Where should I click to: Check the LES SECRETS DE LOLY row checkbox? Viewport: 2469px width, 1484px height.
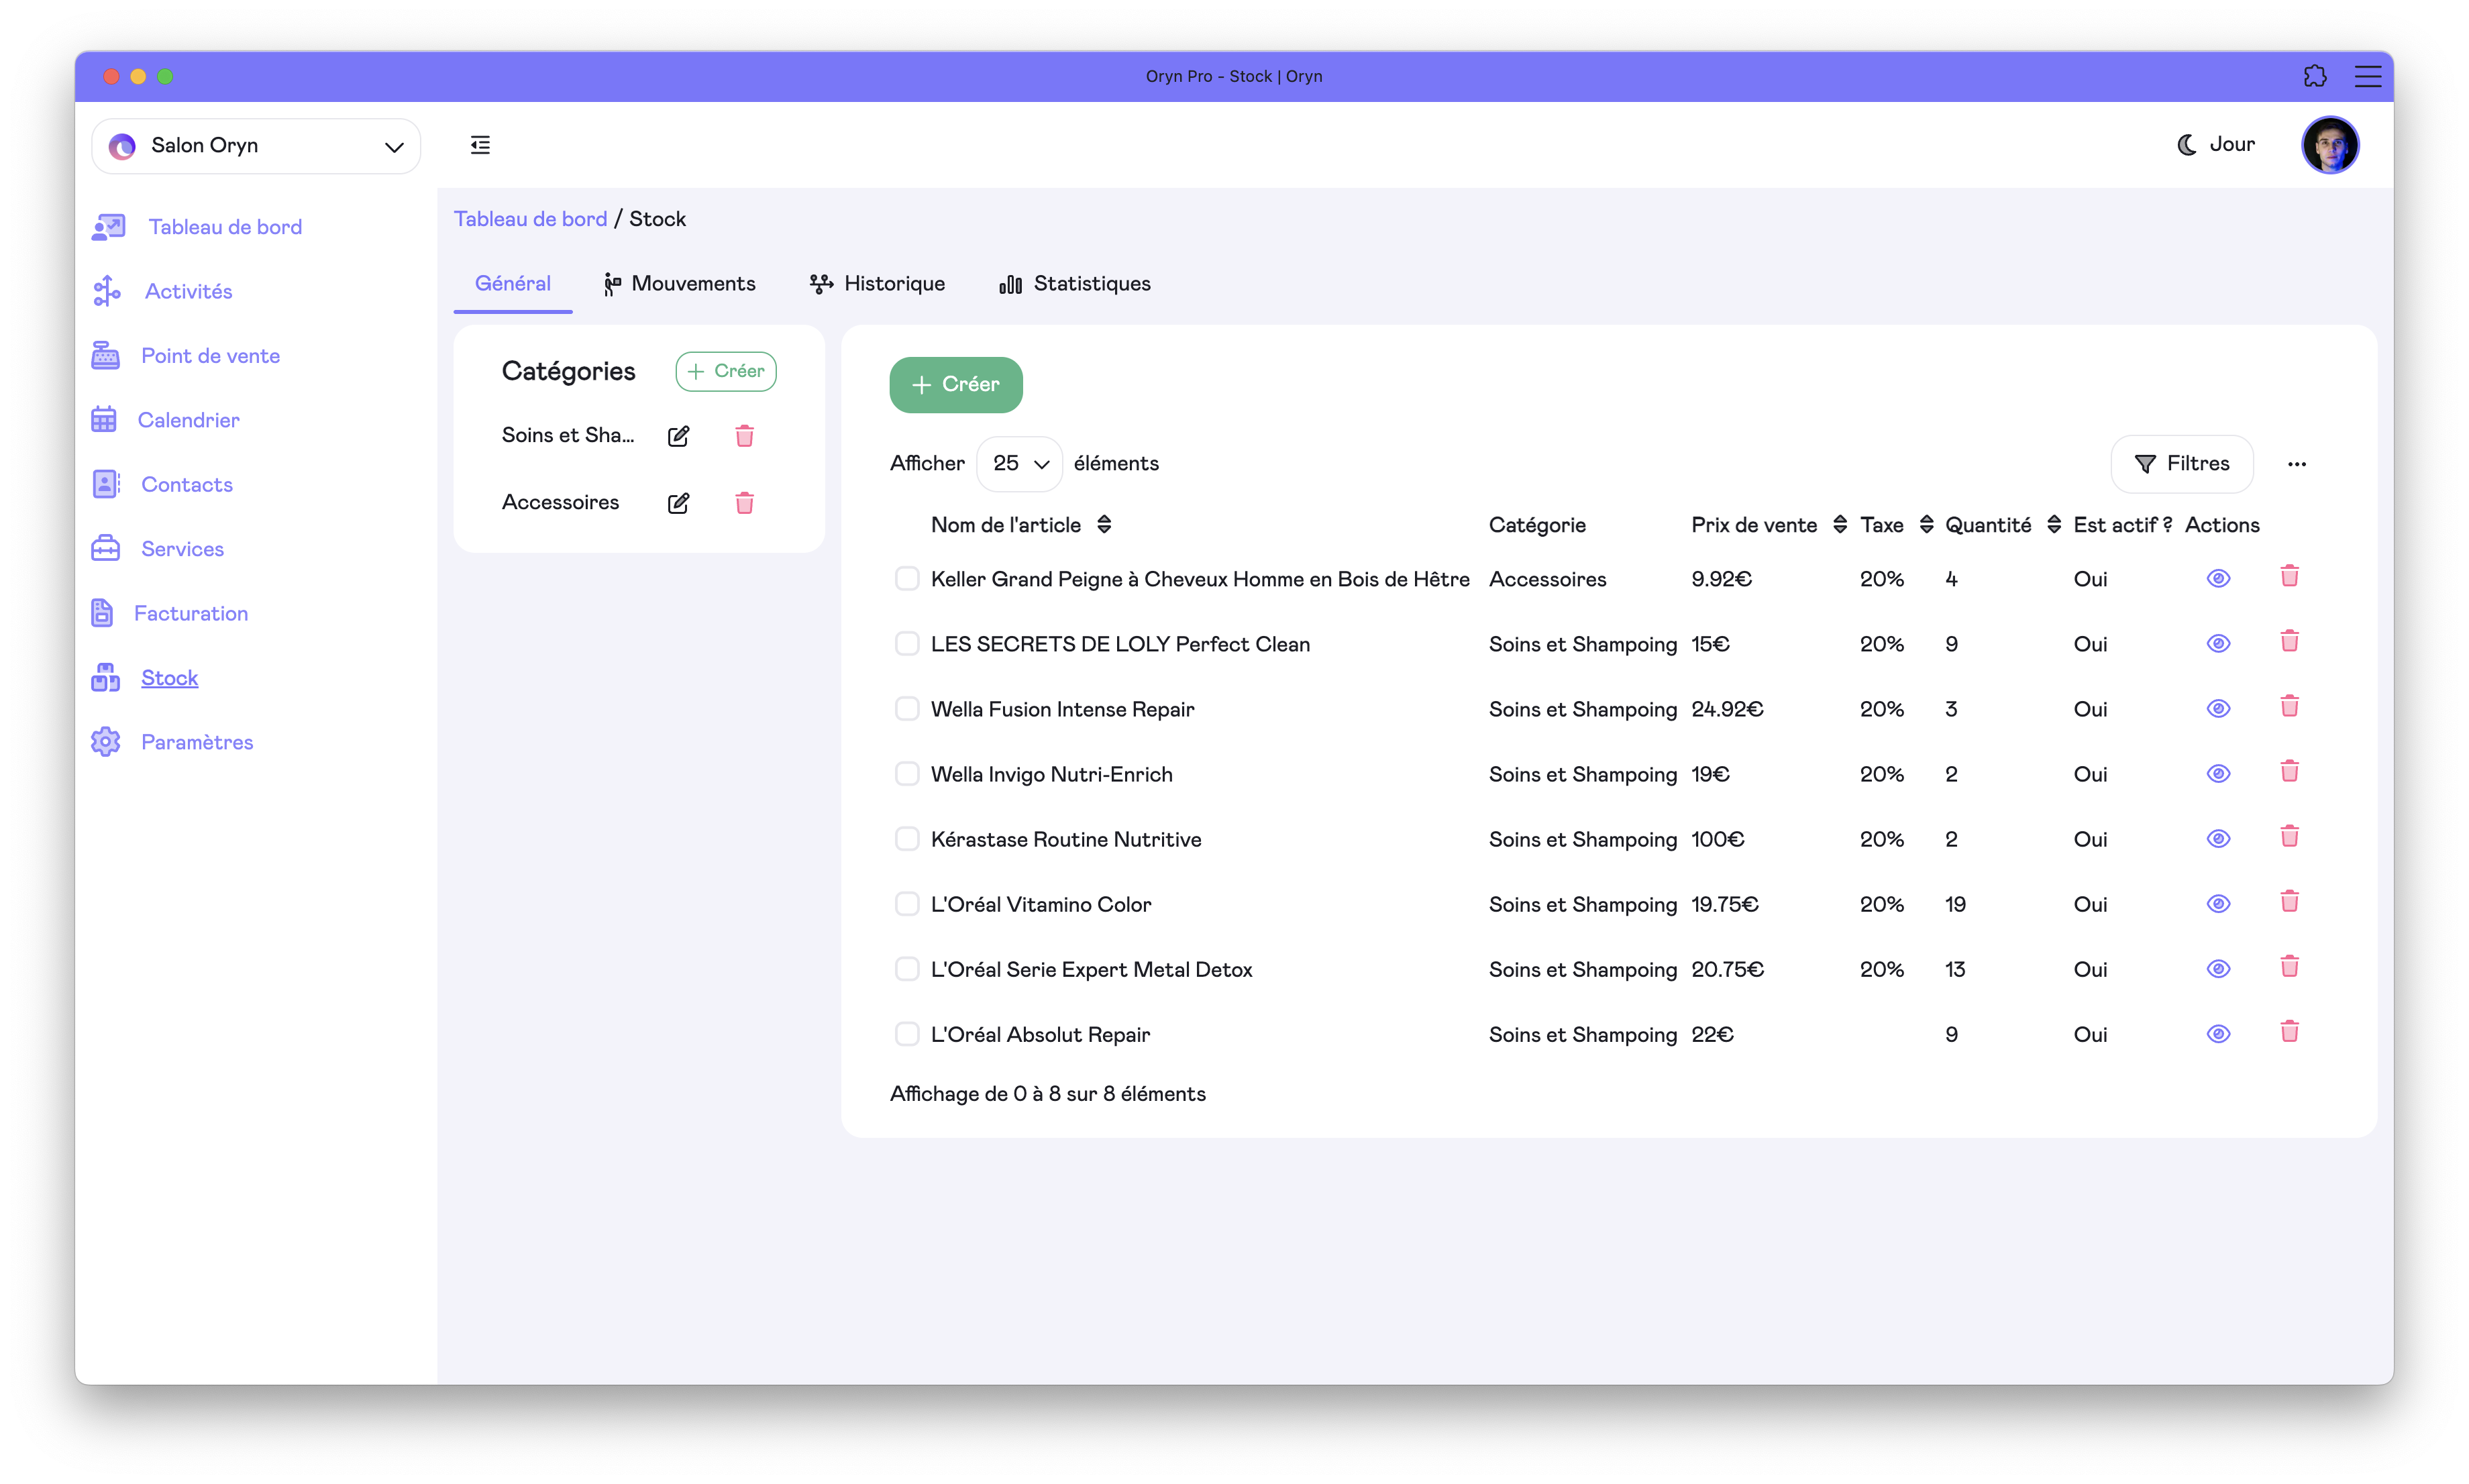tap(906, 644)
